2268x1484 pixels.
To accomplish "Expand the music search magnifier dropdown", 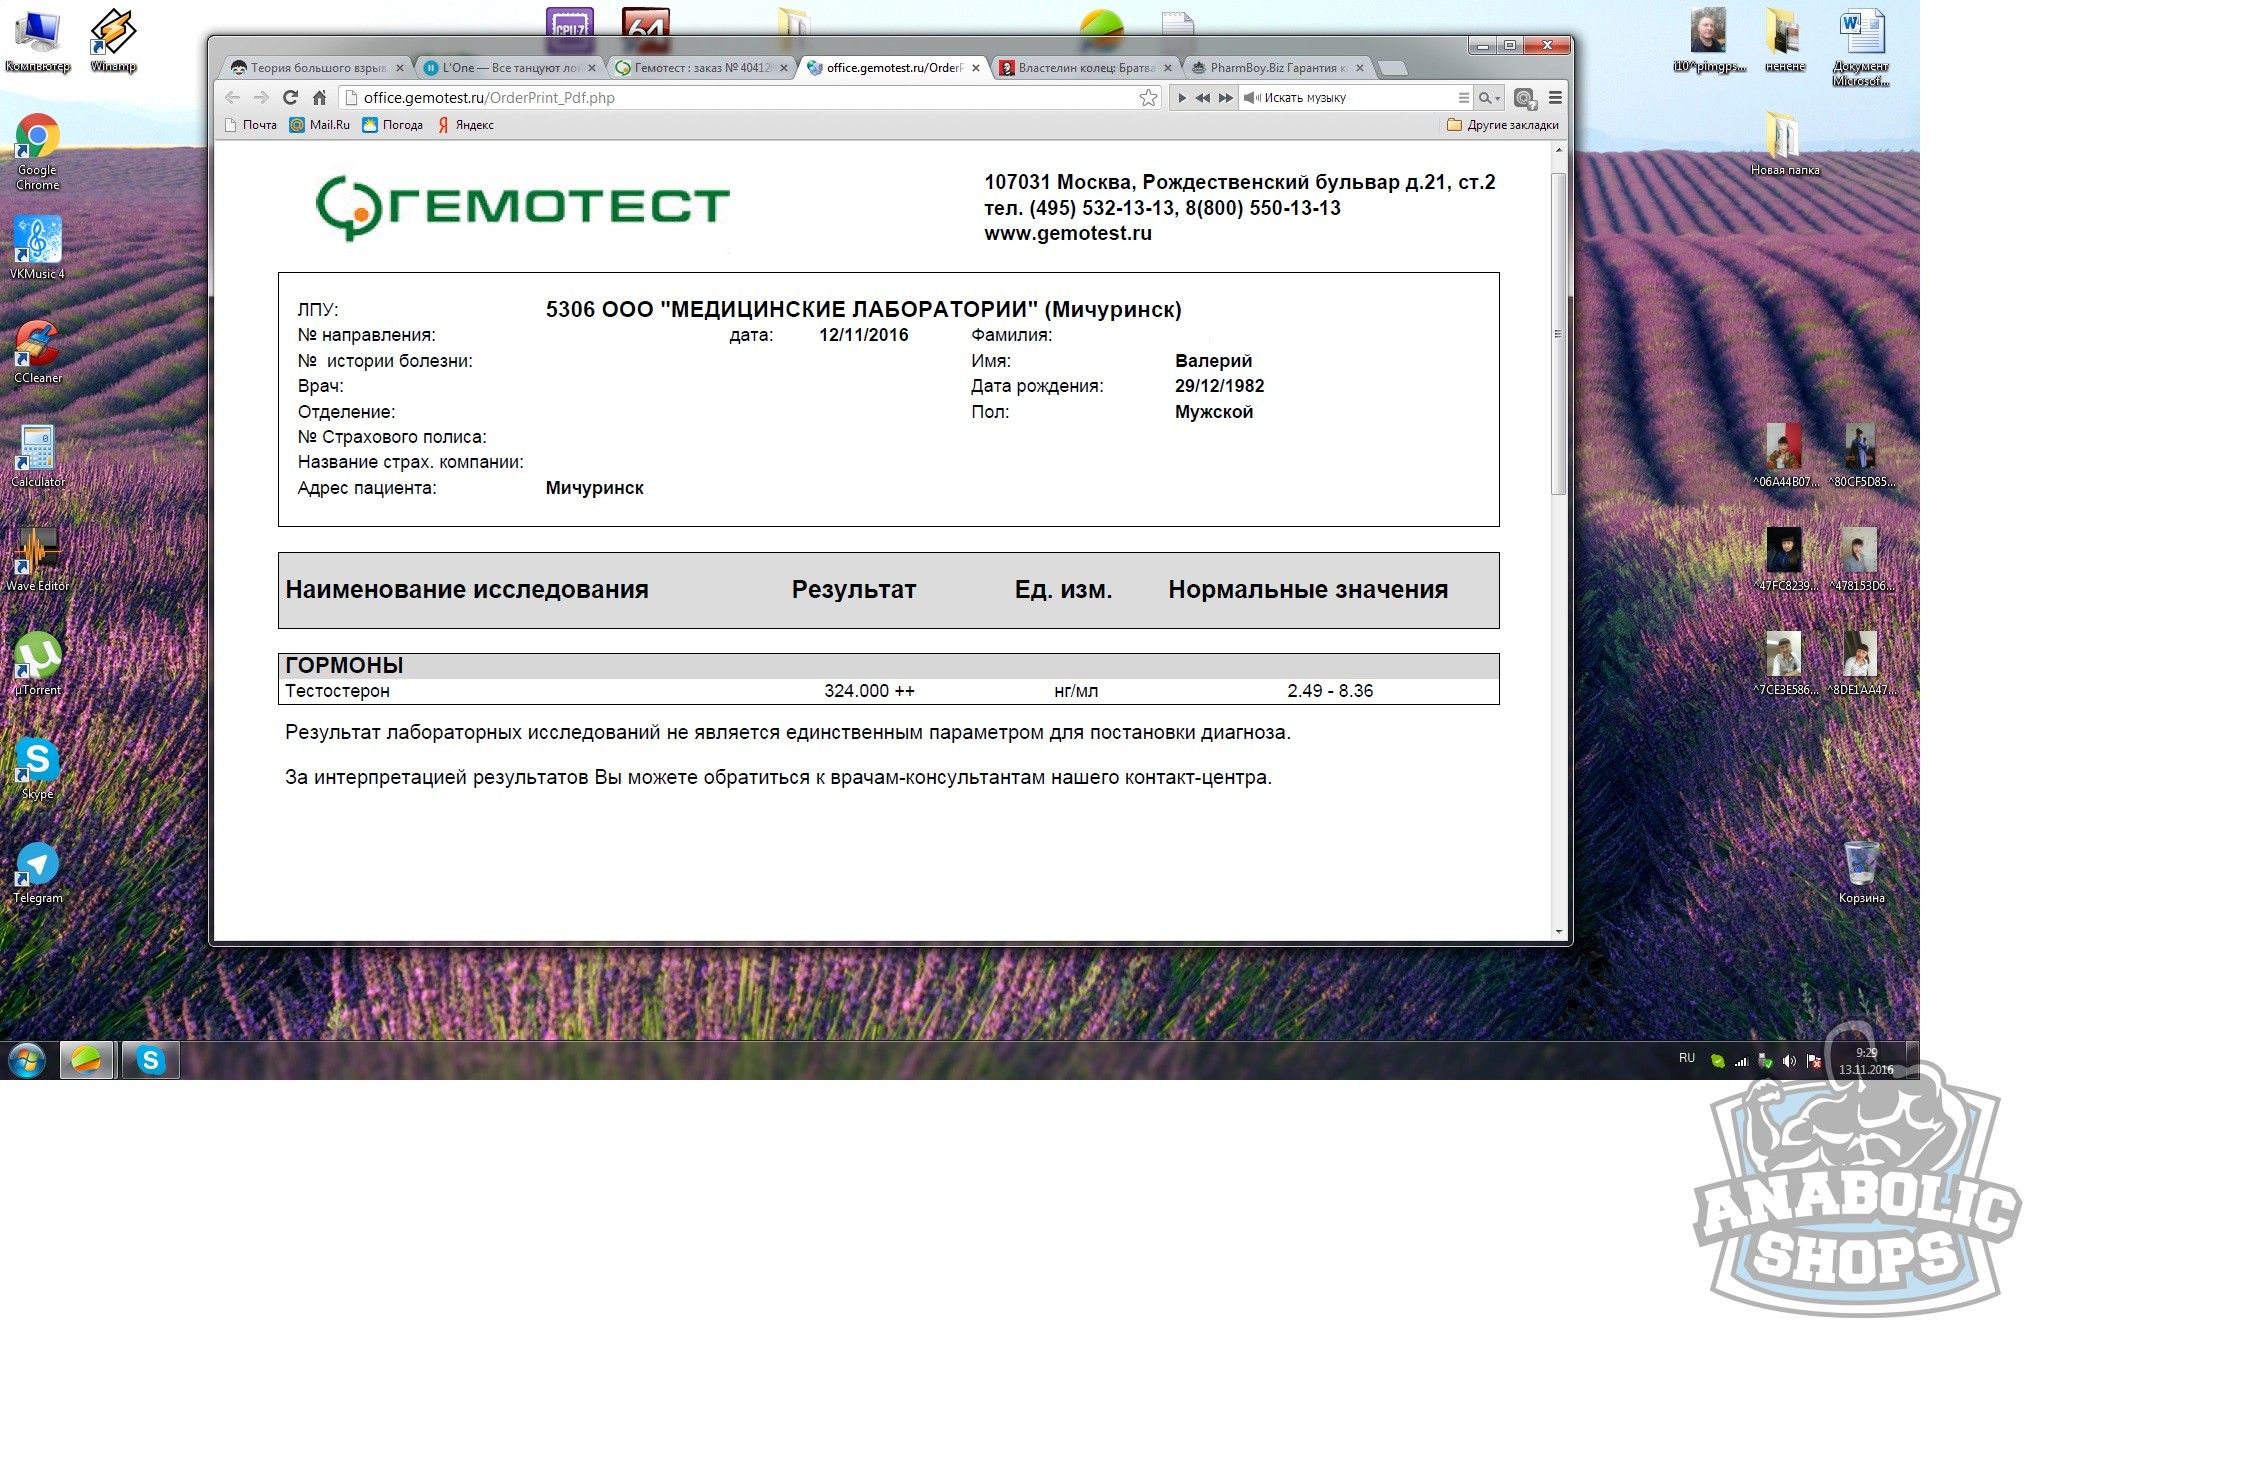I will click(1489, 97).
